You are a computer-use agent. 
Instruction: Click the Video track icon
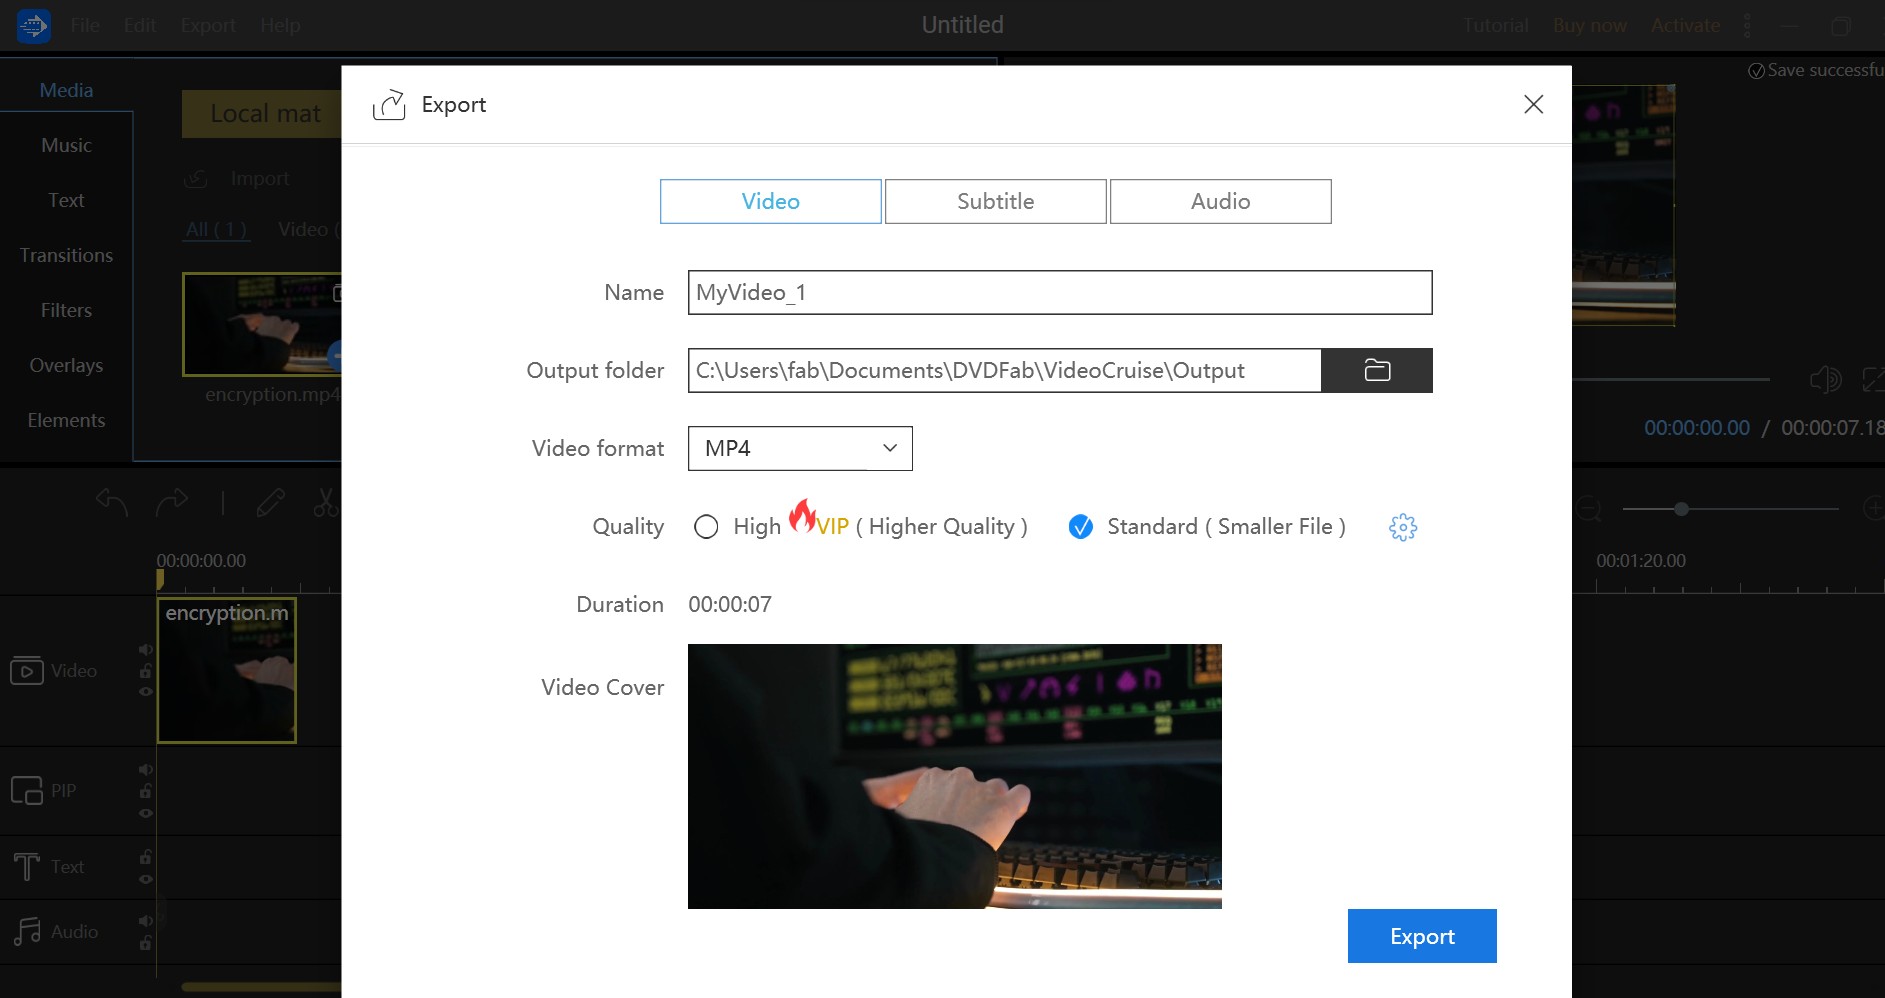[x=27, y=671]
